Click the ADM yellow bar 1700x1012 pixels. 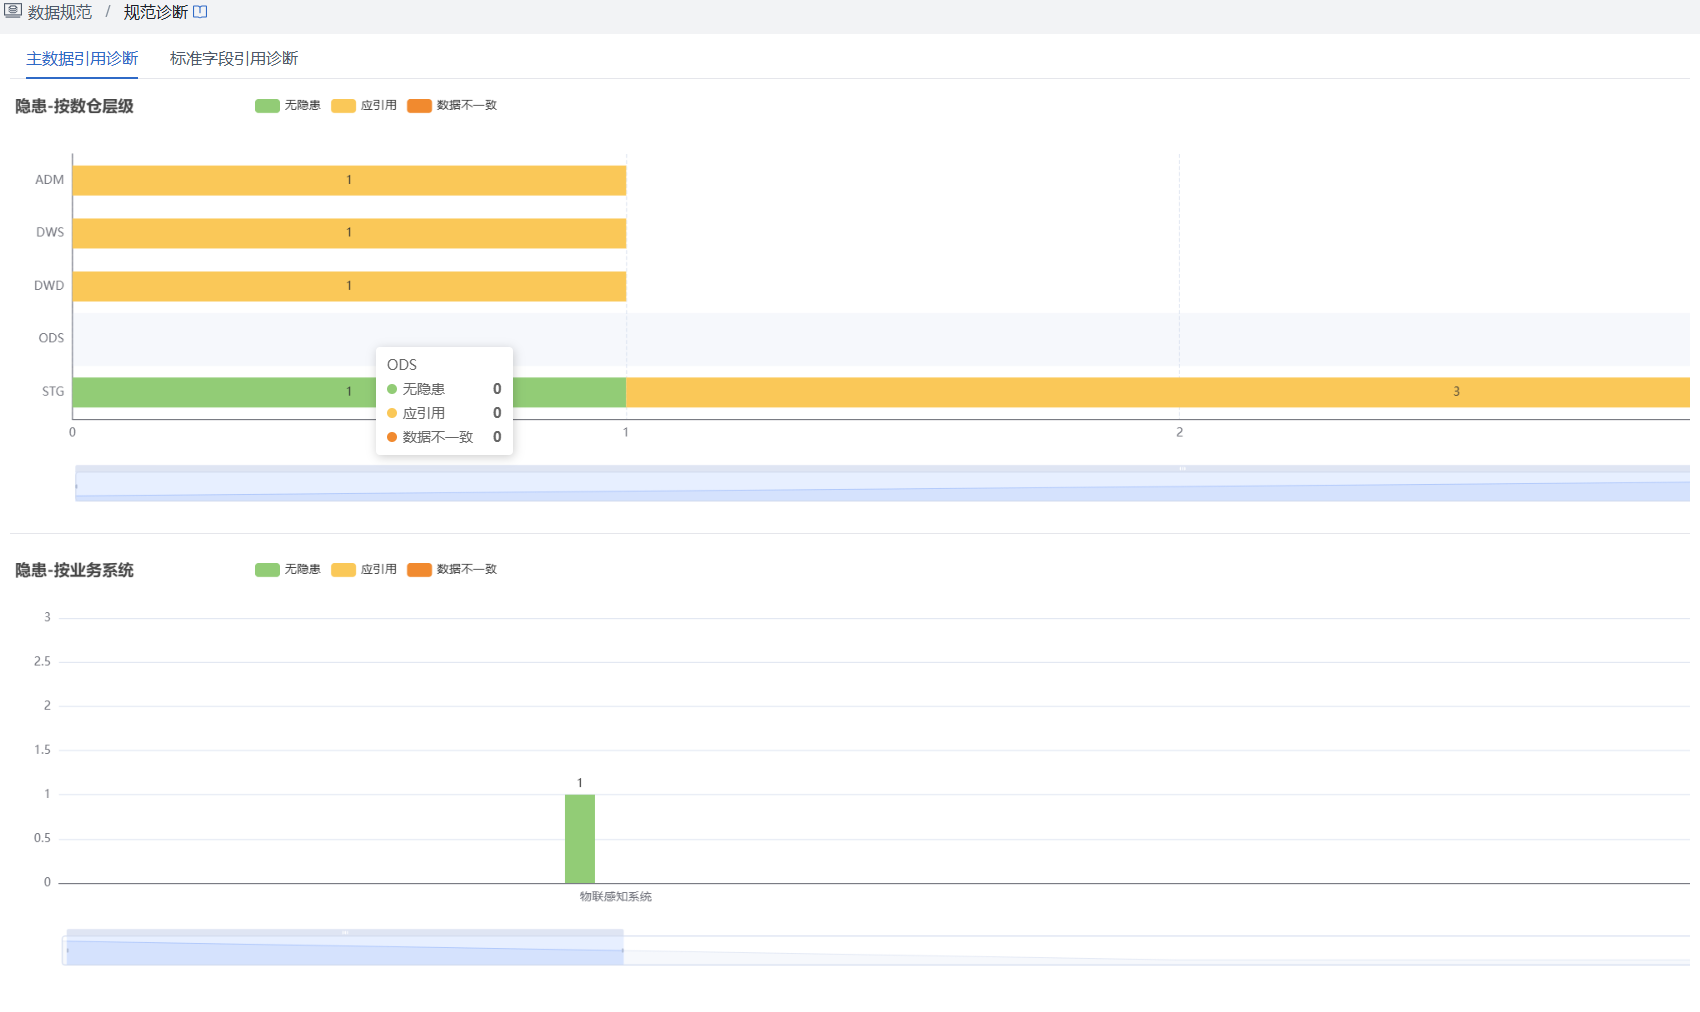coord(349,180)
